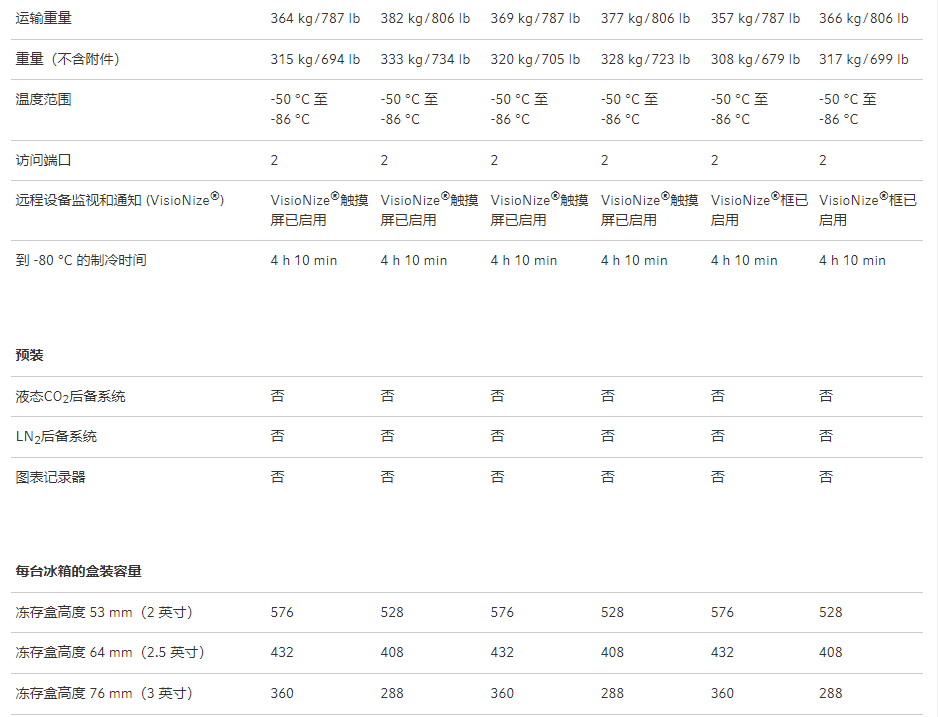This screenshot has width=938, height=717.
Task: Select the 冻存盒高度 76 mm row label
Action: [104, 693]
